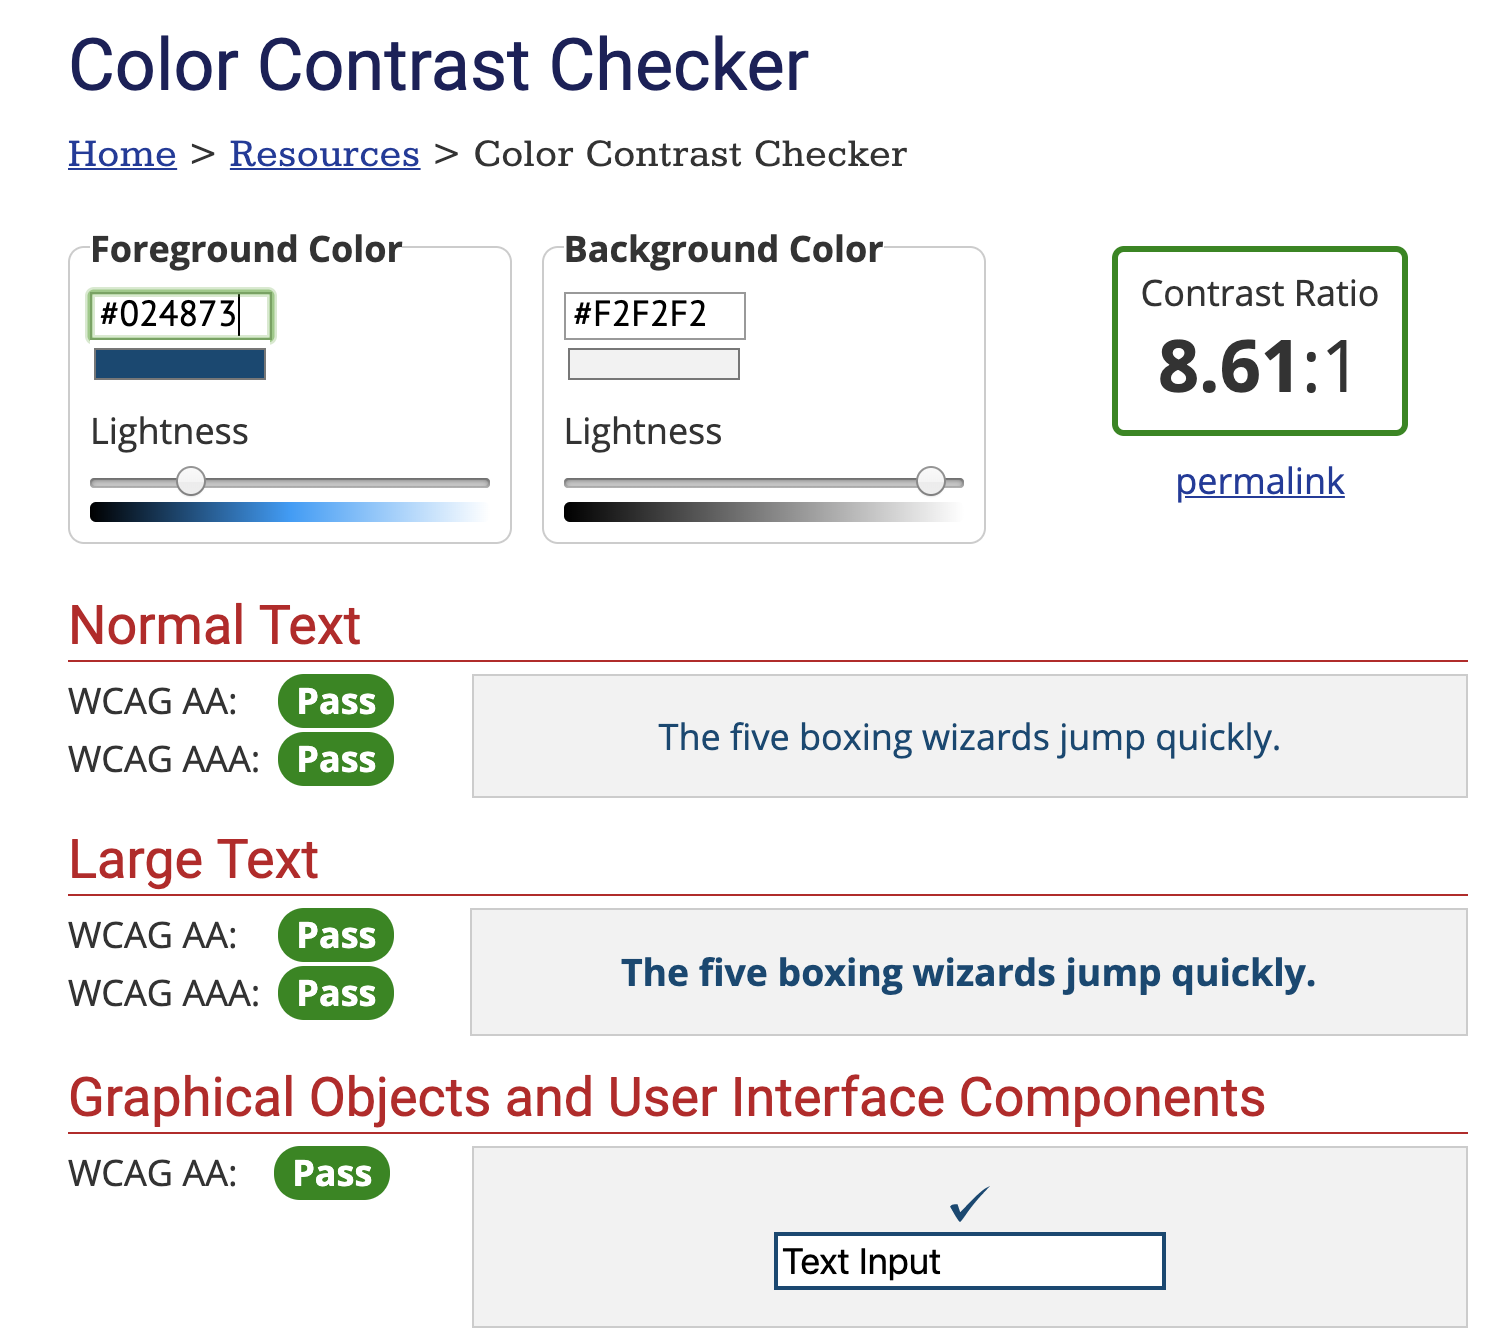Click the Pass badge for Large Text WCAG AAA
Viewport: 1500px width, 1342px height.
tap(335, 994)
